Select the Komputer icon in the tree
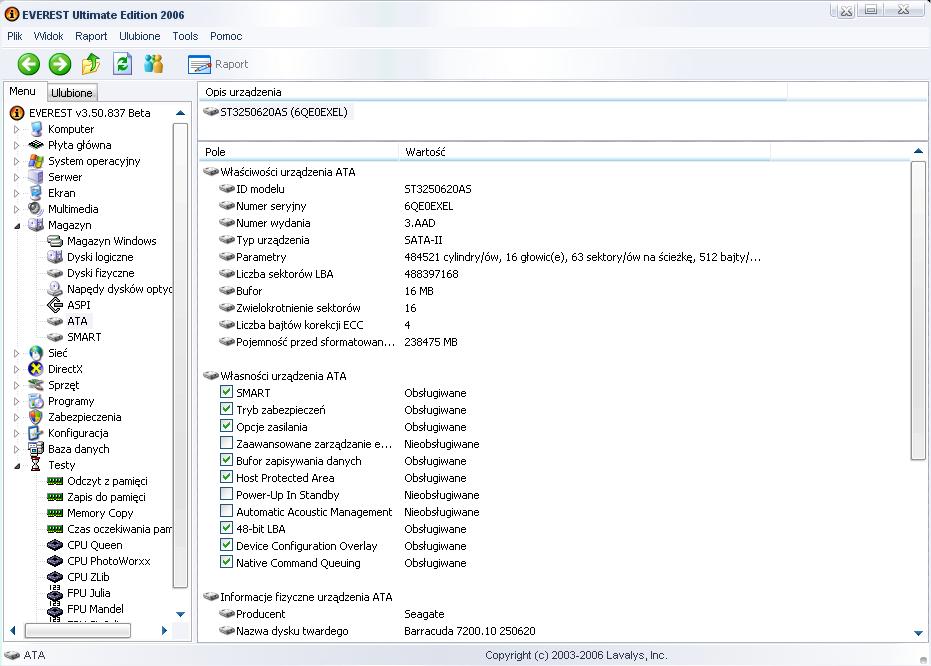Screen dimensions: 931x666 click(x=36, y=129)
